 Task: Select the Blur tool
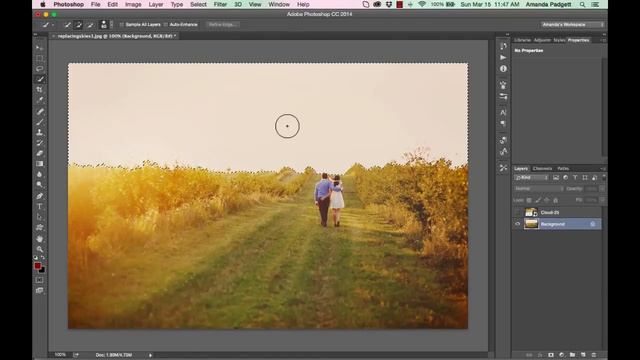(40, 174)
